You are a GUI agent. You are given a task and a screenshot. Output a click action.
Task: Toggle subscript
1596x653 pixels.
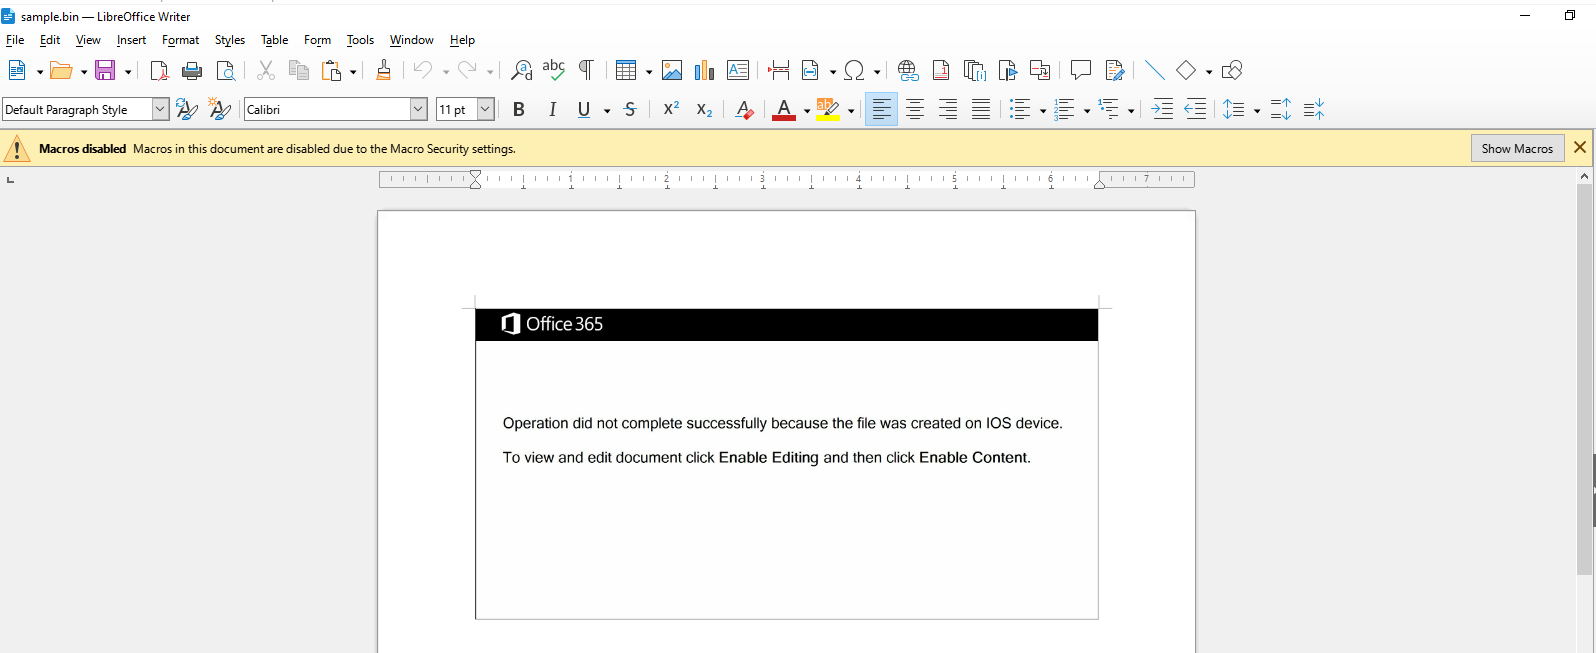[x=704, y=109]
